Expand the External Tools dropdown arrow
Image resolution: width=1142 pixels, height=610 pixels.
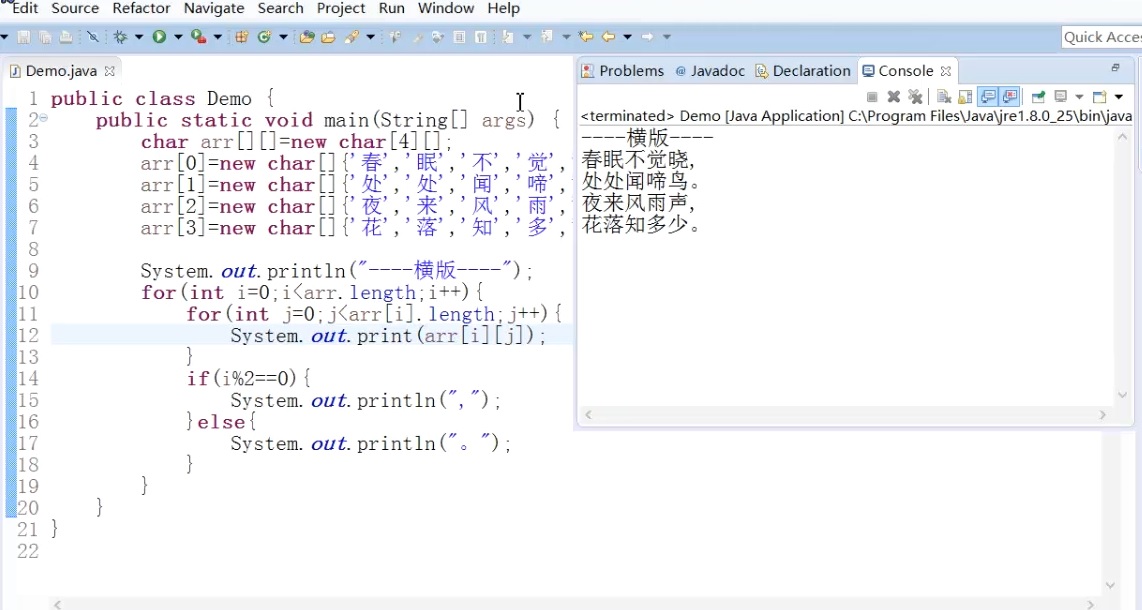[217, 37]
